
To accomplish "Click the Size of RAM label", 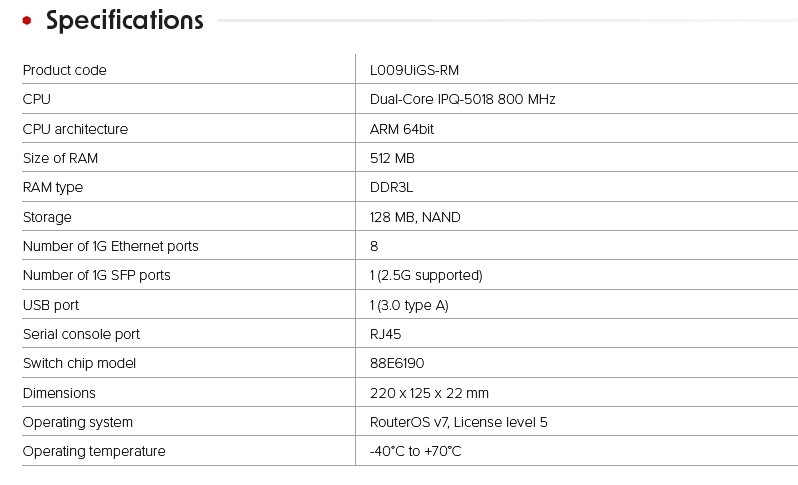I will [60, 158].
